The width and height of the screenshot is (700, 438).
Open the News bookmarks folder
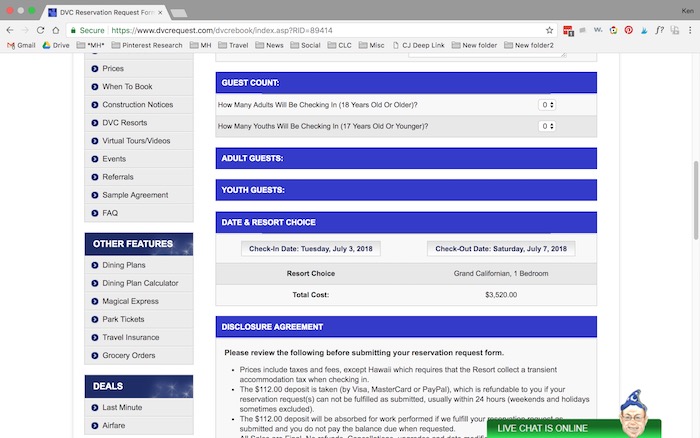coord(269,45)
